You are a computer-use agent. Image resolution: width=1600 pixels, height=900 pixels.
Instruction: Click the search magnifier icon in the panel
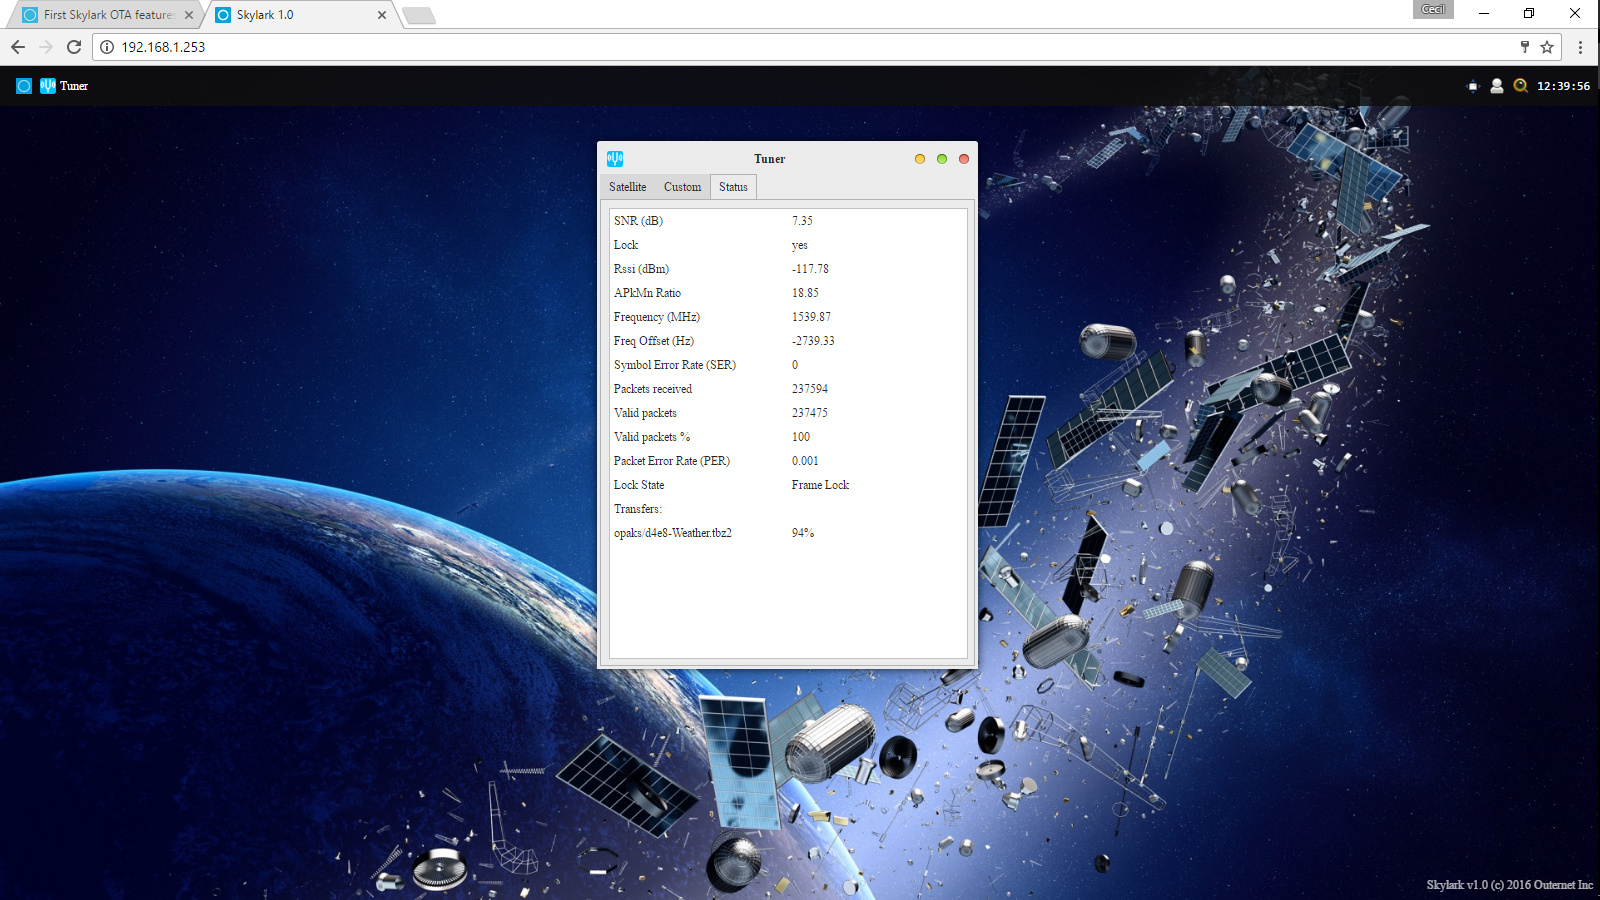pos(1520,86)
